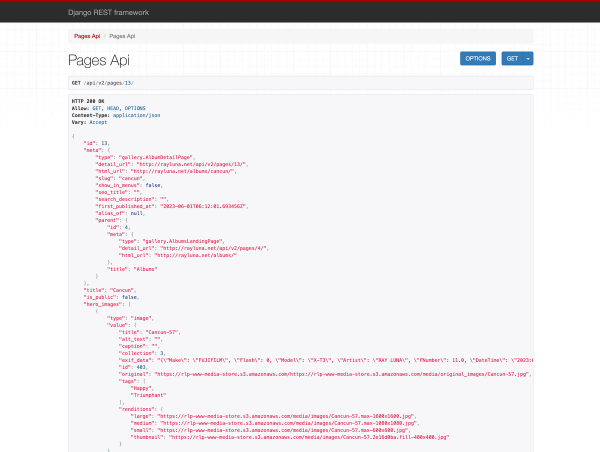This screenshot has width=600, height=452.
Task: Open the medium rendition image URL
Action: pyautogui.click(x=289, y=423)
